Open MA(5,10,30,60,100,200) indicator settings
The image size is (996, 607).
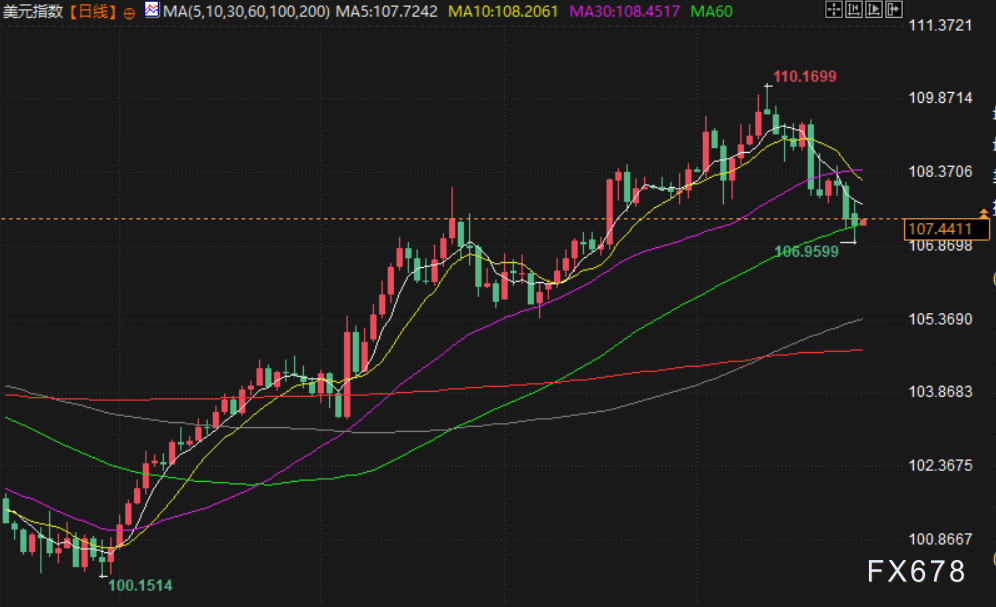point(245,12)
